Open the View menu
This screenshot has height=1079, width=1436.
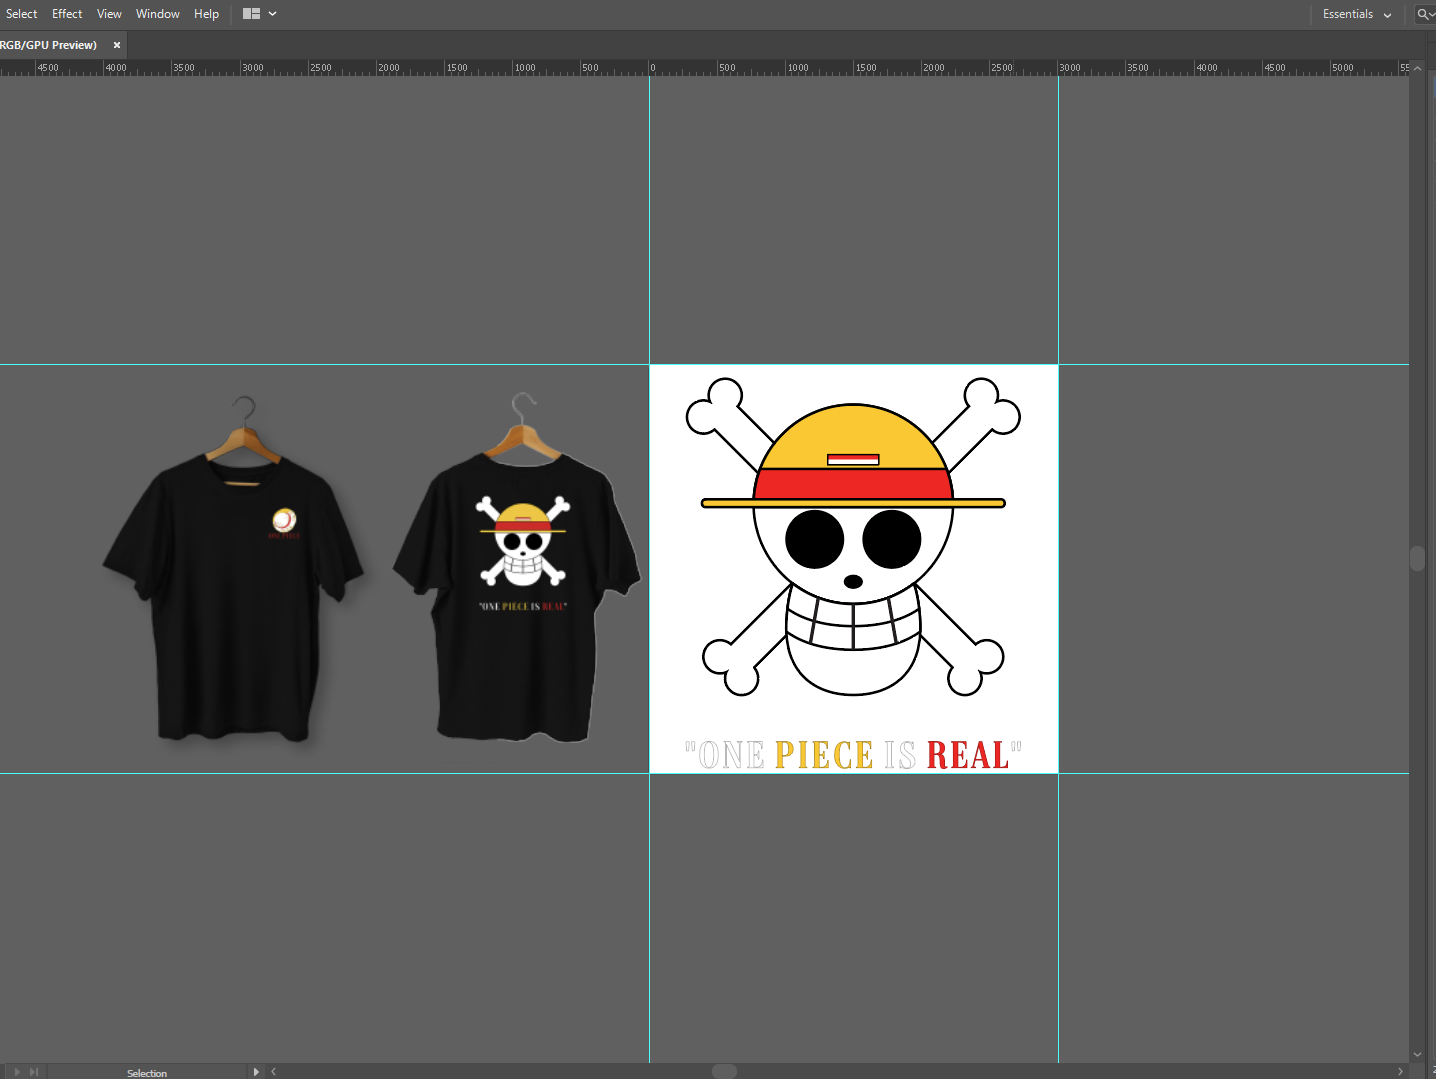(x=109, y=14)
